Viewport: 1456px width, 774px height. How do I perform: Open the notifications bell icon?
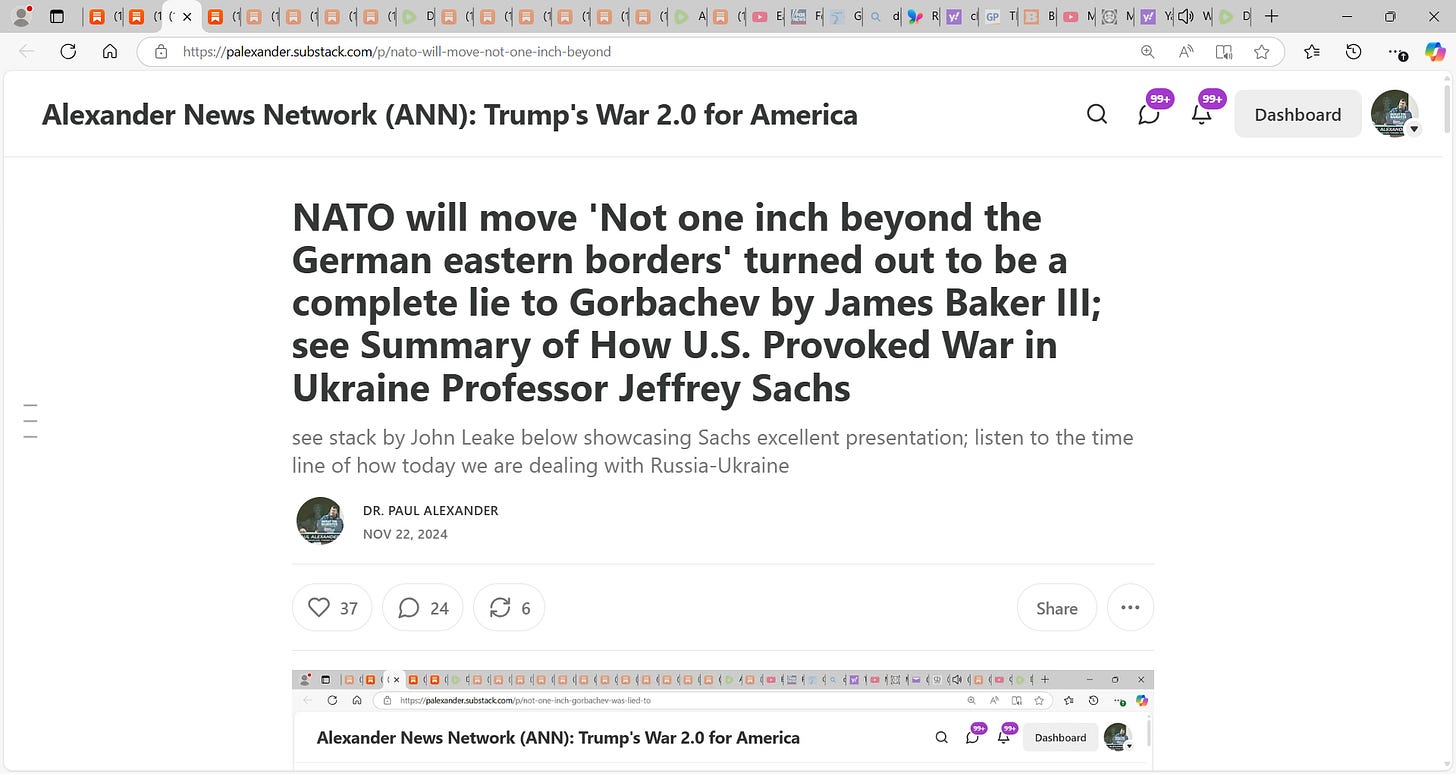pyautogui.click(x=1201, y=114)
